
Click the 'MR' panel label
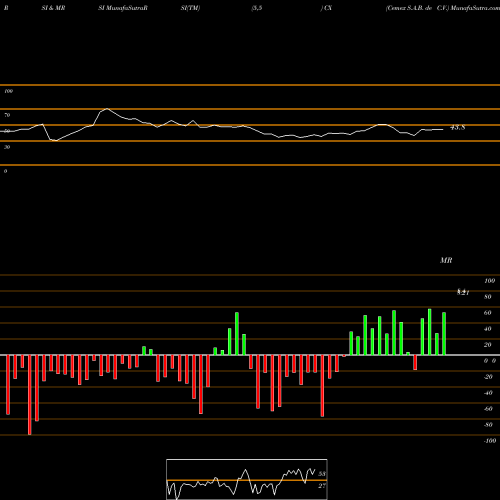[x=446, y=260]
